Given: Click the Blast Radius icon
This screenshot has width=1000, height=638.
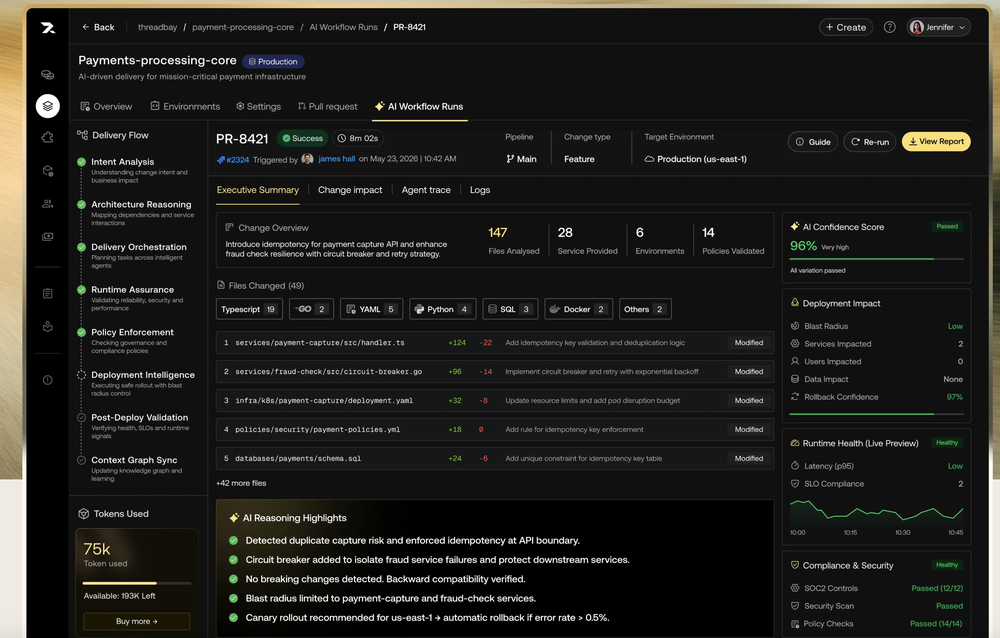Looking at the screenshot, I should [795, 326].
